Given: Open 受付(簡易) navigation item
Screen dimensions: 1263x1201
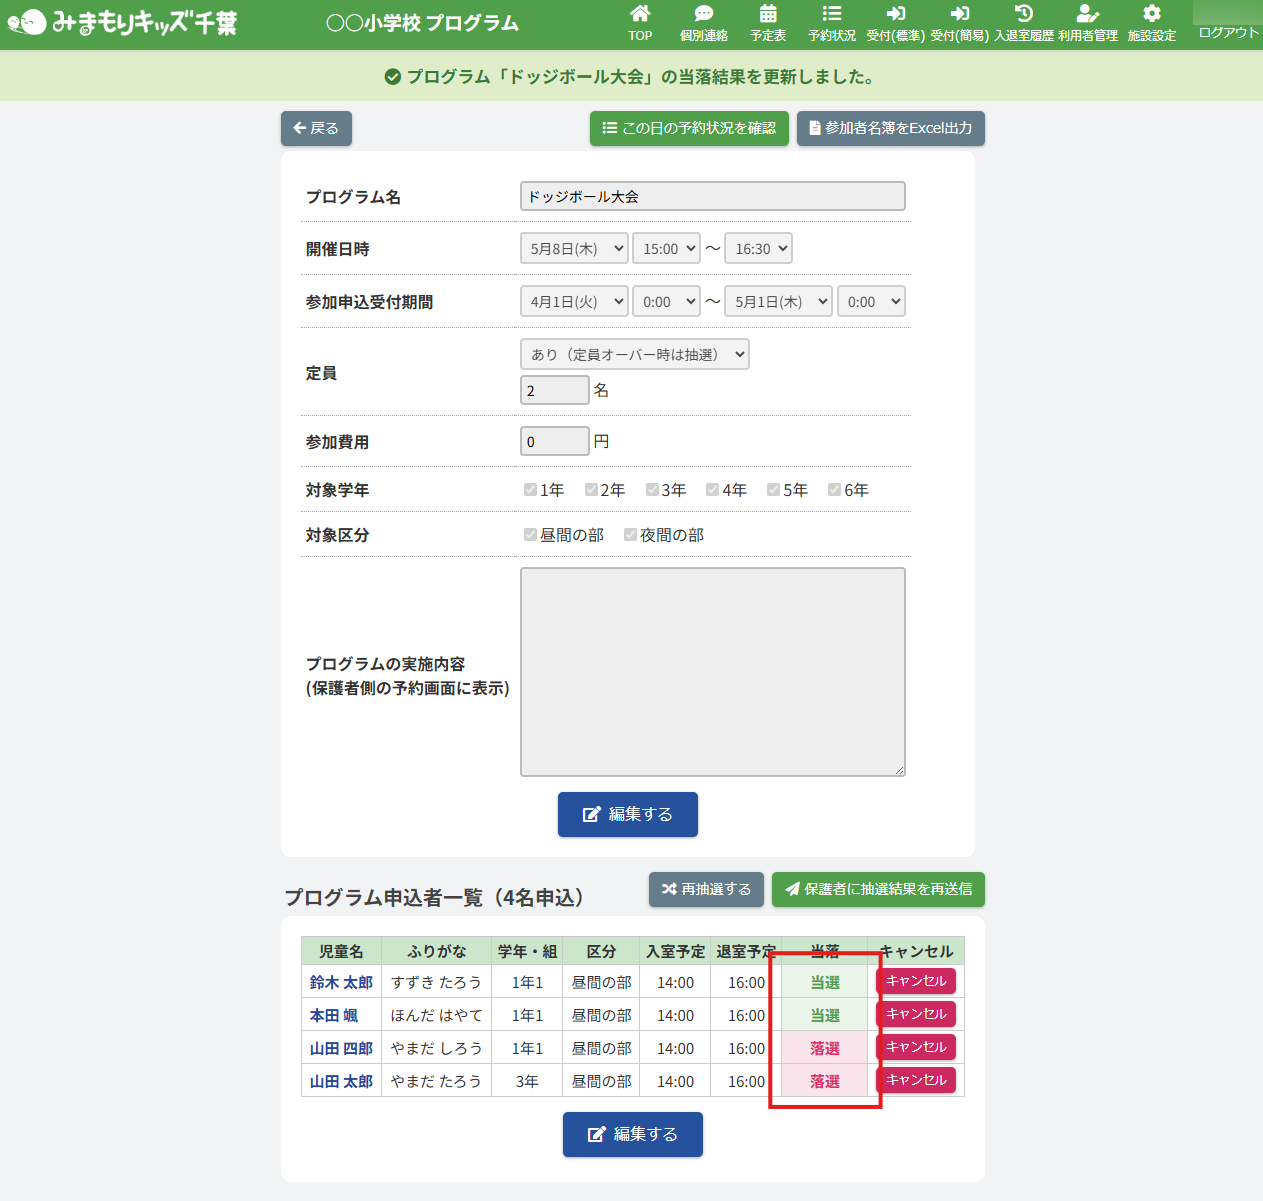Looking at the screenshot, I should pyautogui.click(x=959, y=24).
